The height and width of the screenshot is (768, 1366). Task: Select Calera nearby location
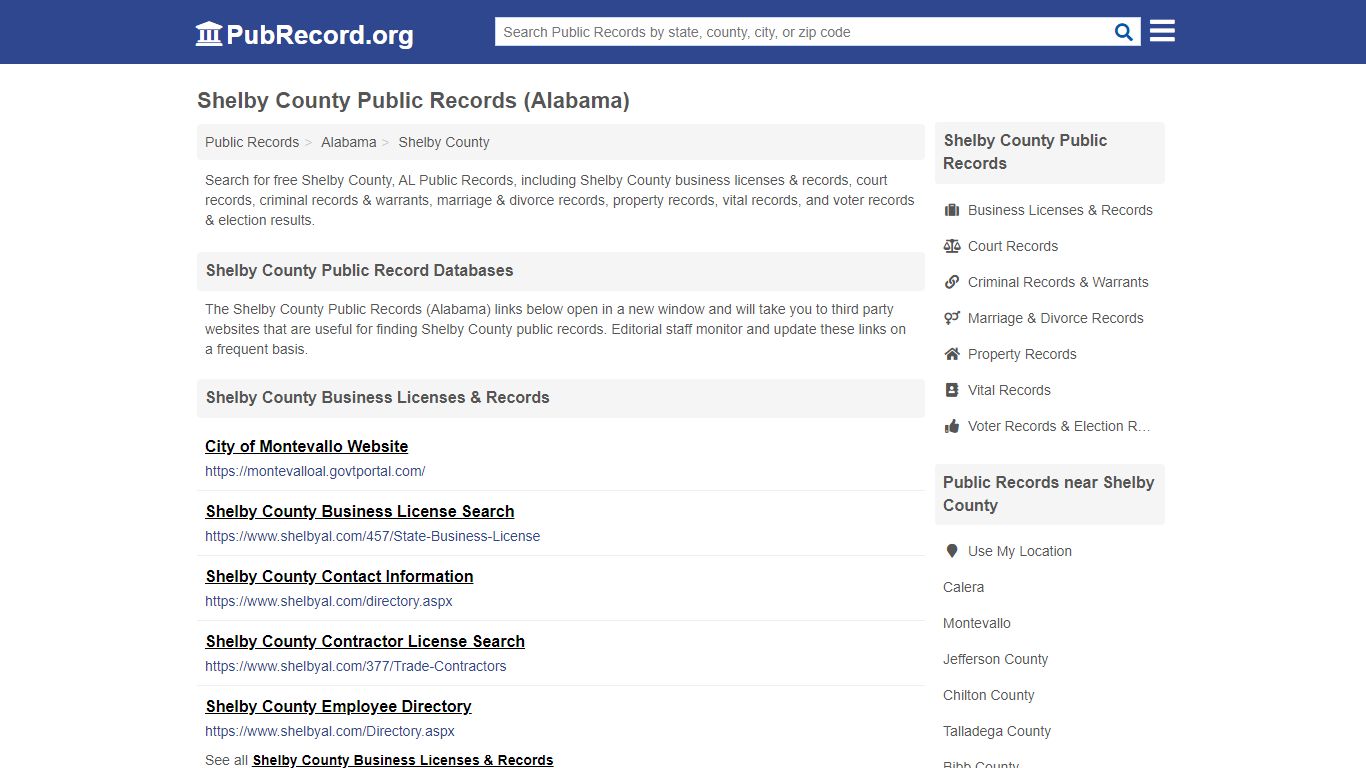[x=963, y=587]
